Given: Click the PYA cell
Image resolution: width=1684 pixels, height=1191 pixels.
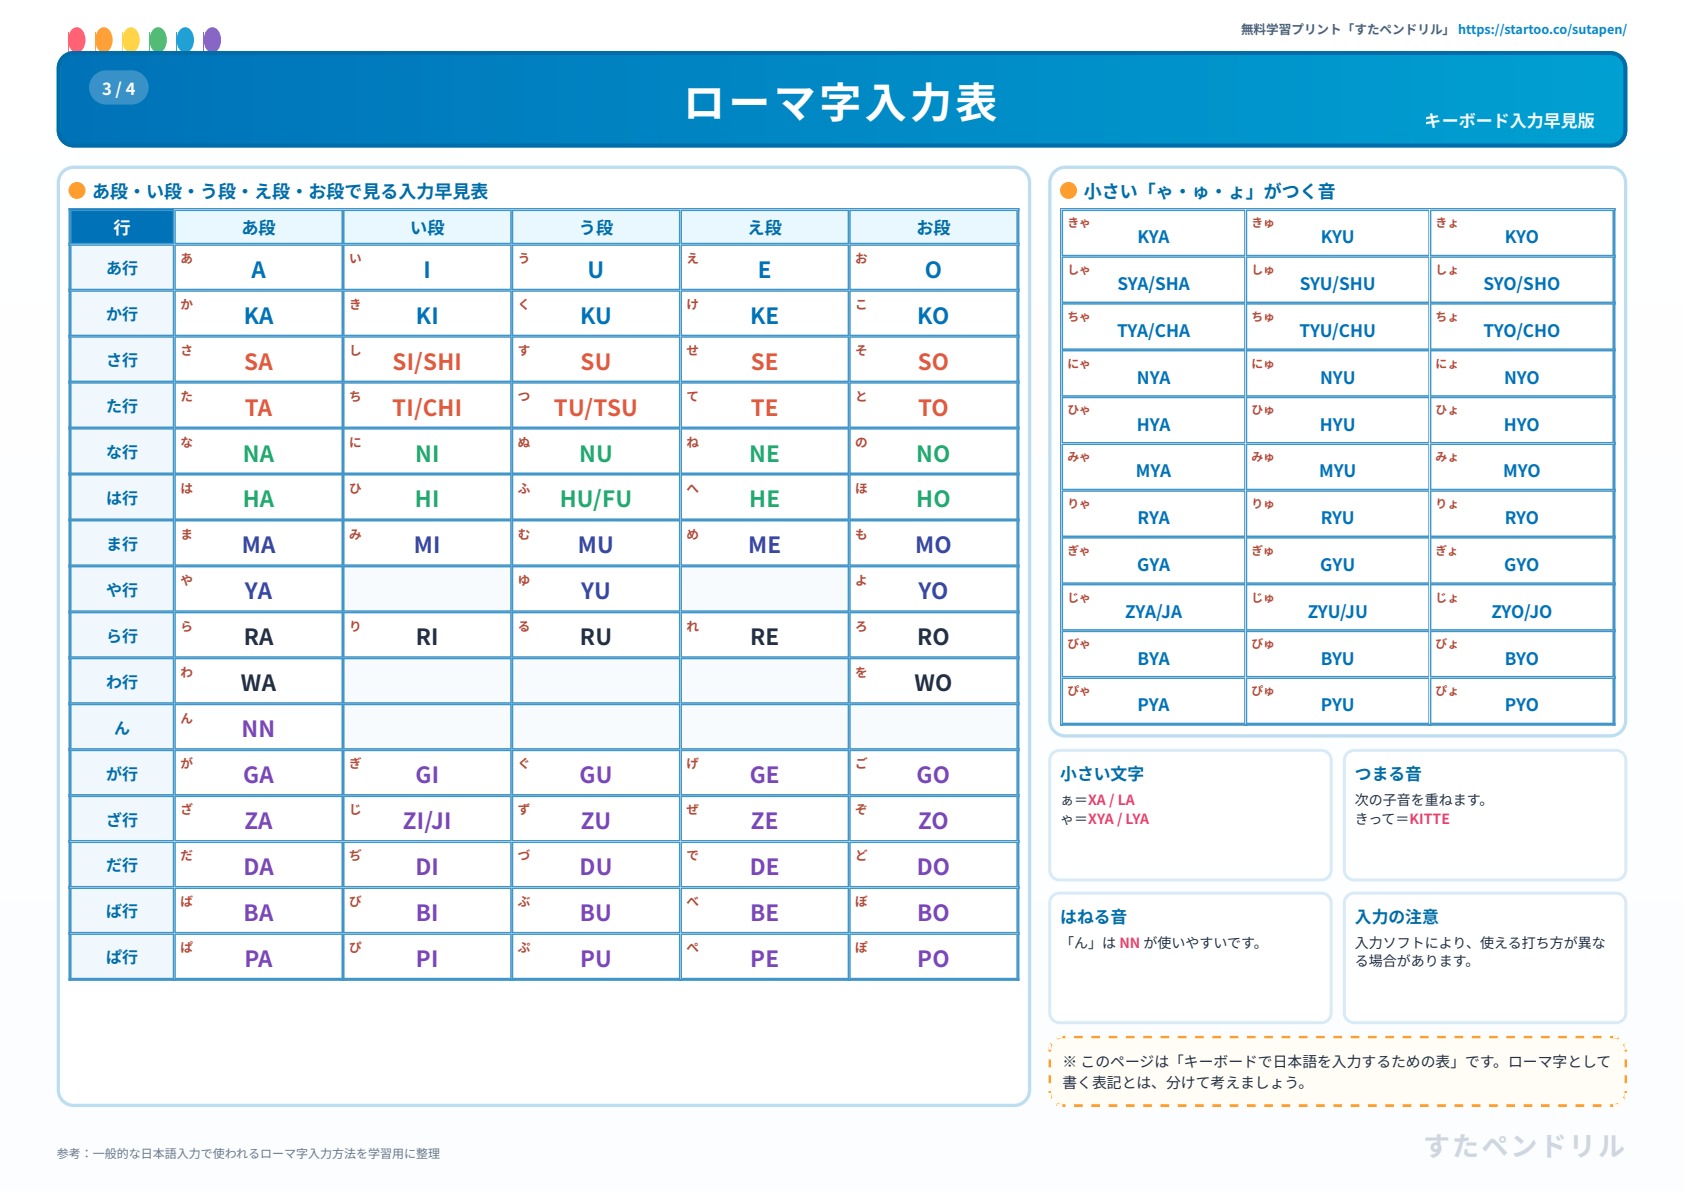Looking at the screenshot, I should point(1153,701).
